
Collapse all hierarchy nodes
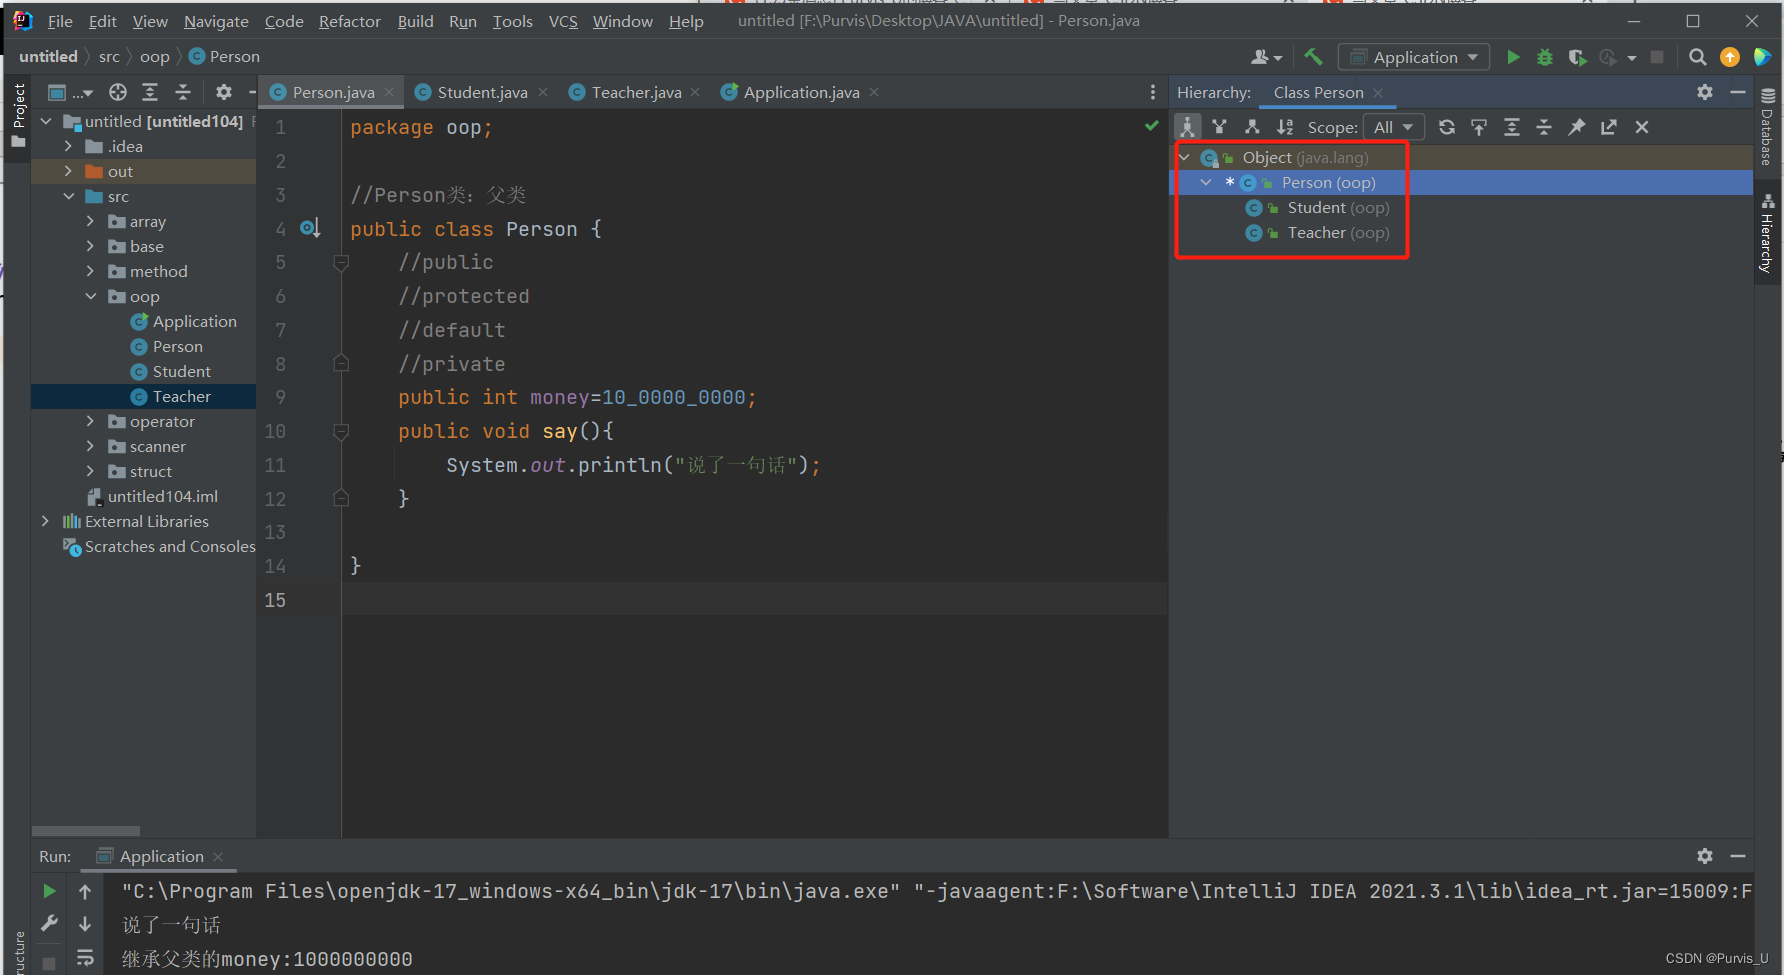[x=1544, y=127]
